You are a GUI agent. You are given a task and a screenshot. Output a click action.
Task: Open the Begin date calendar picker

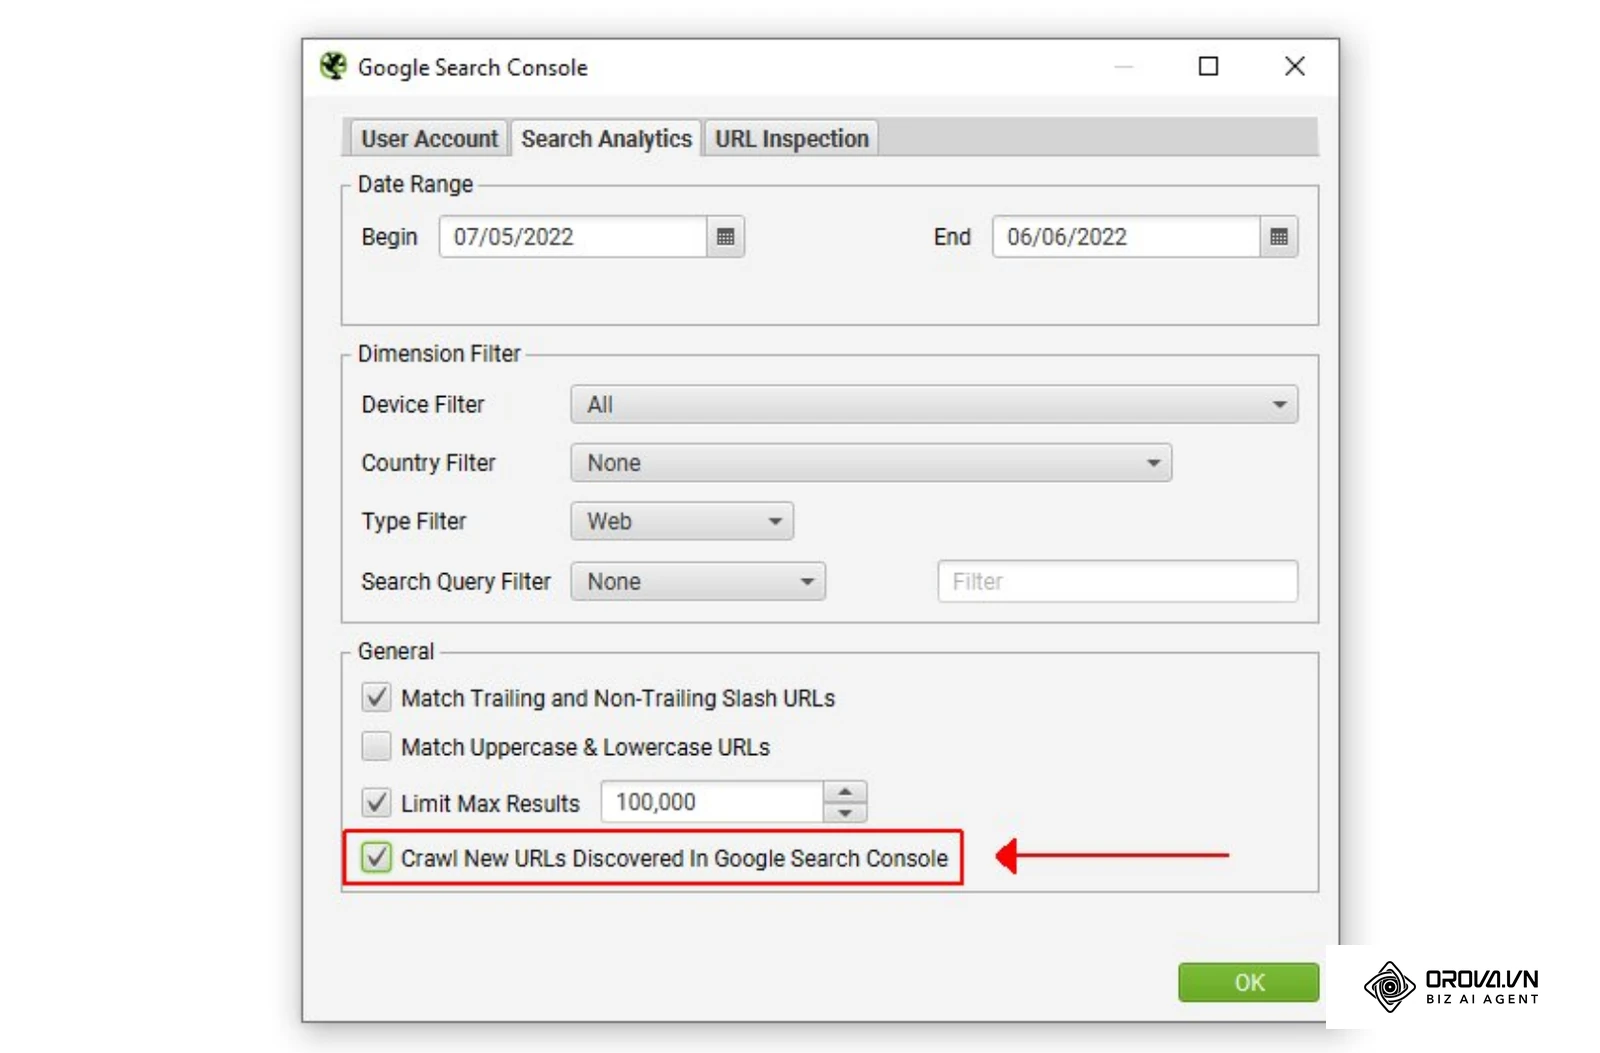pyautogui.click(x=725, y=237)
